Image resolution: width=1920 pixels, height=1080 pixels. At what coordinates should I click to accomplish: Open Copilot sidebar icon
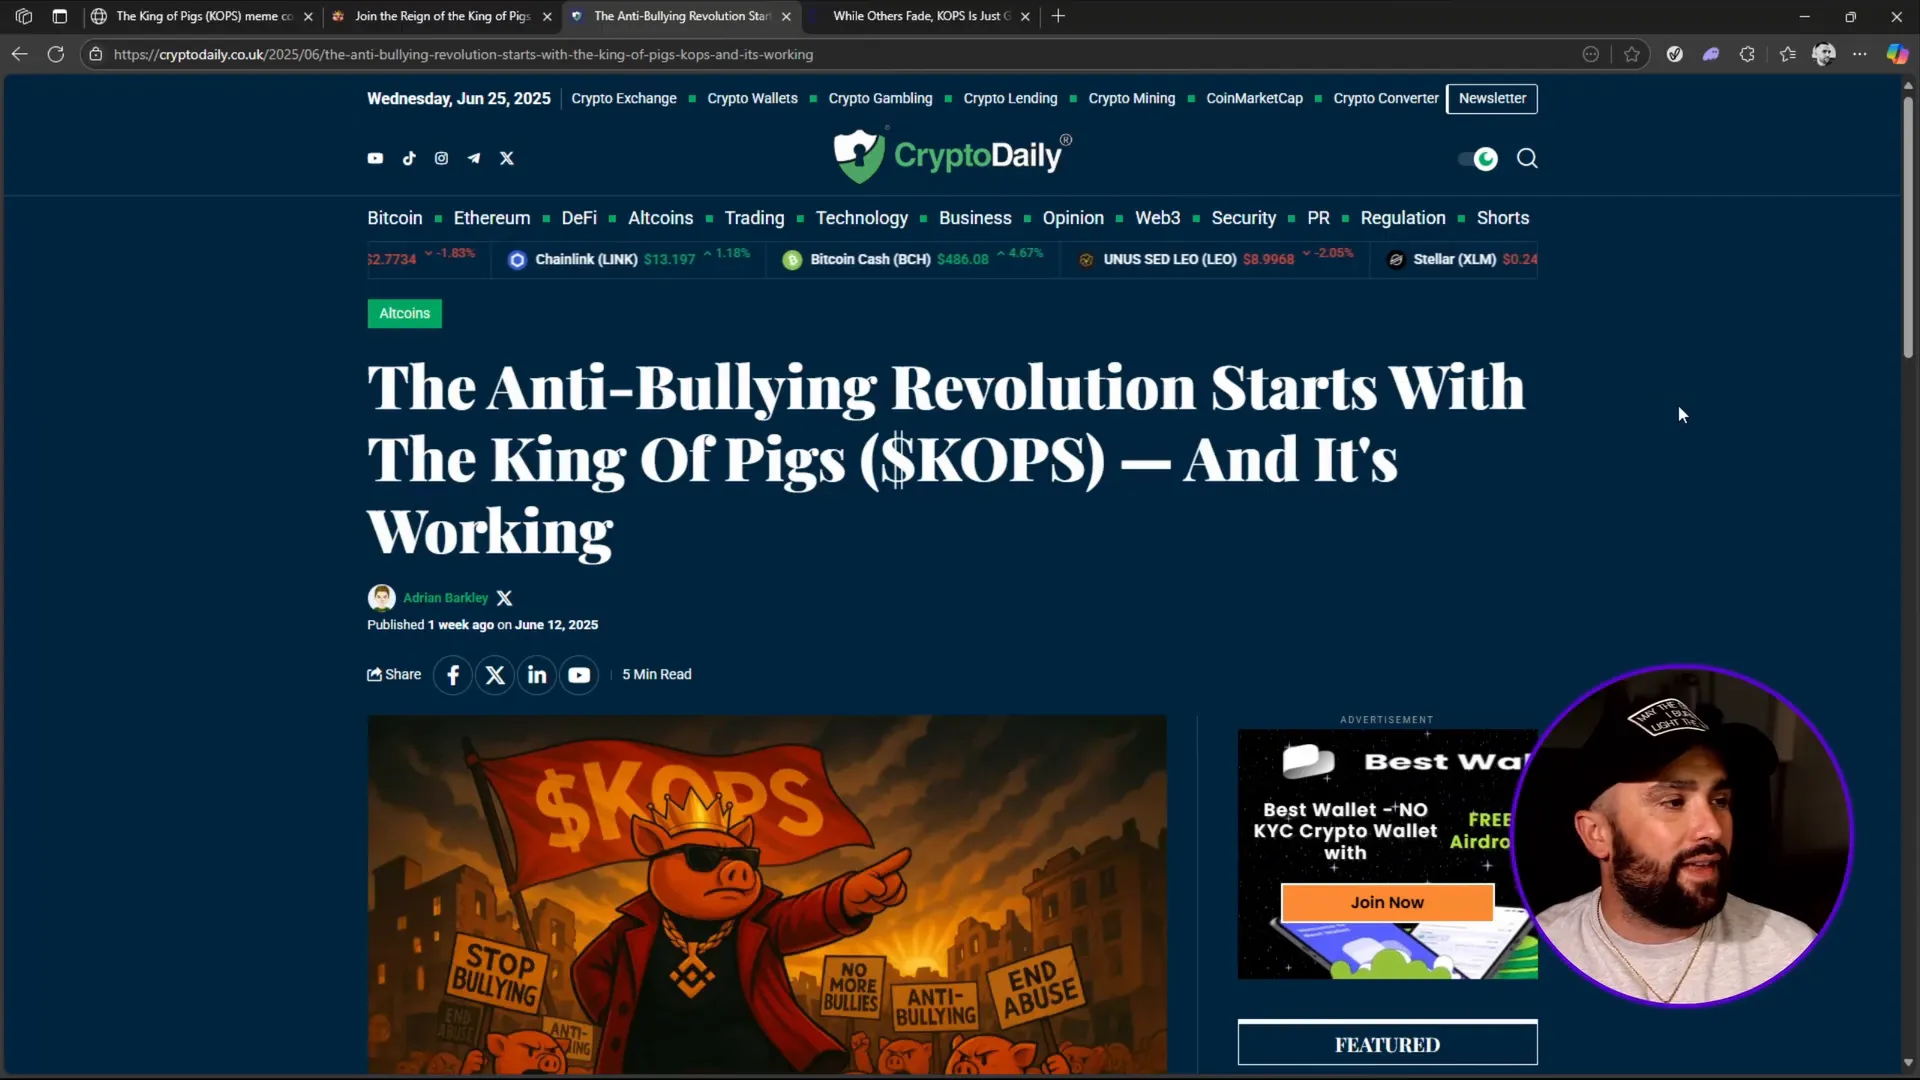pyautogui.click(x=1897, y=54)
